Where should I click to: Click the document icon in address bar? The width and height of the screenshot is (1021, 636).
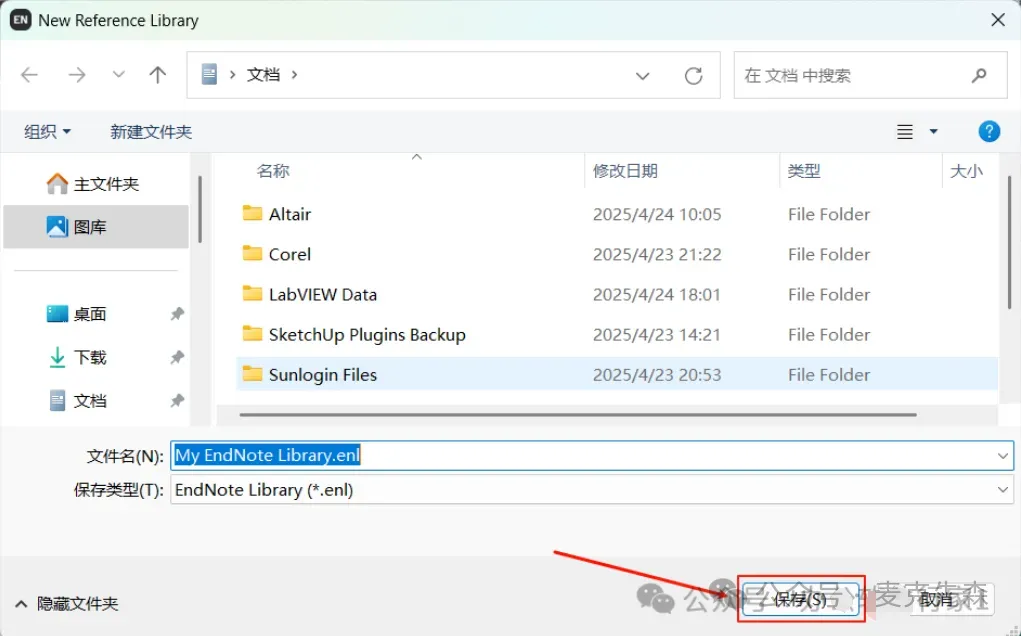pyautogui.click(x=209, y=74)
